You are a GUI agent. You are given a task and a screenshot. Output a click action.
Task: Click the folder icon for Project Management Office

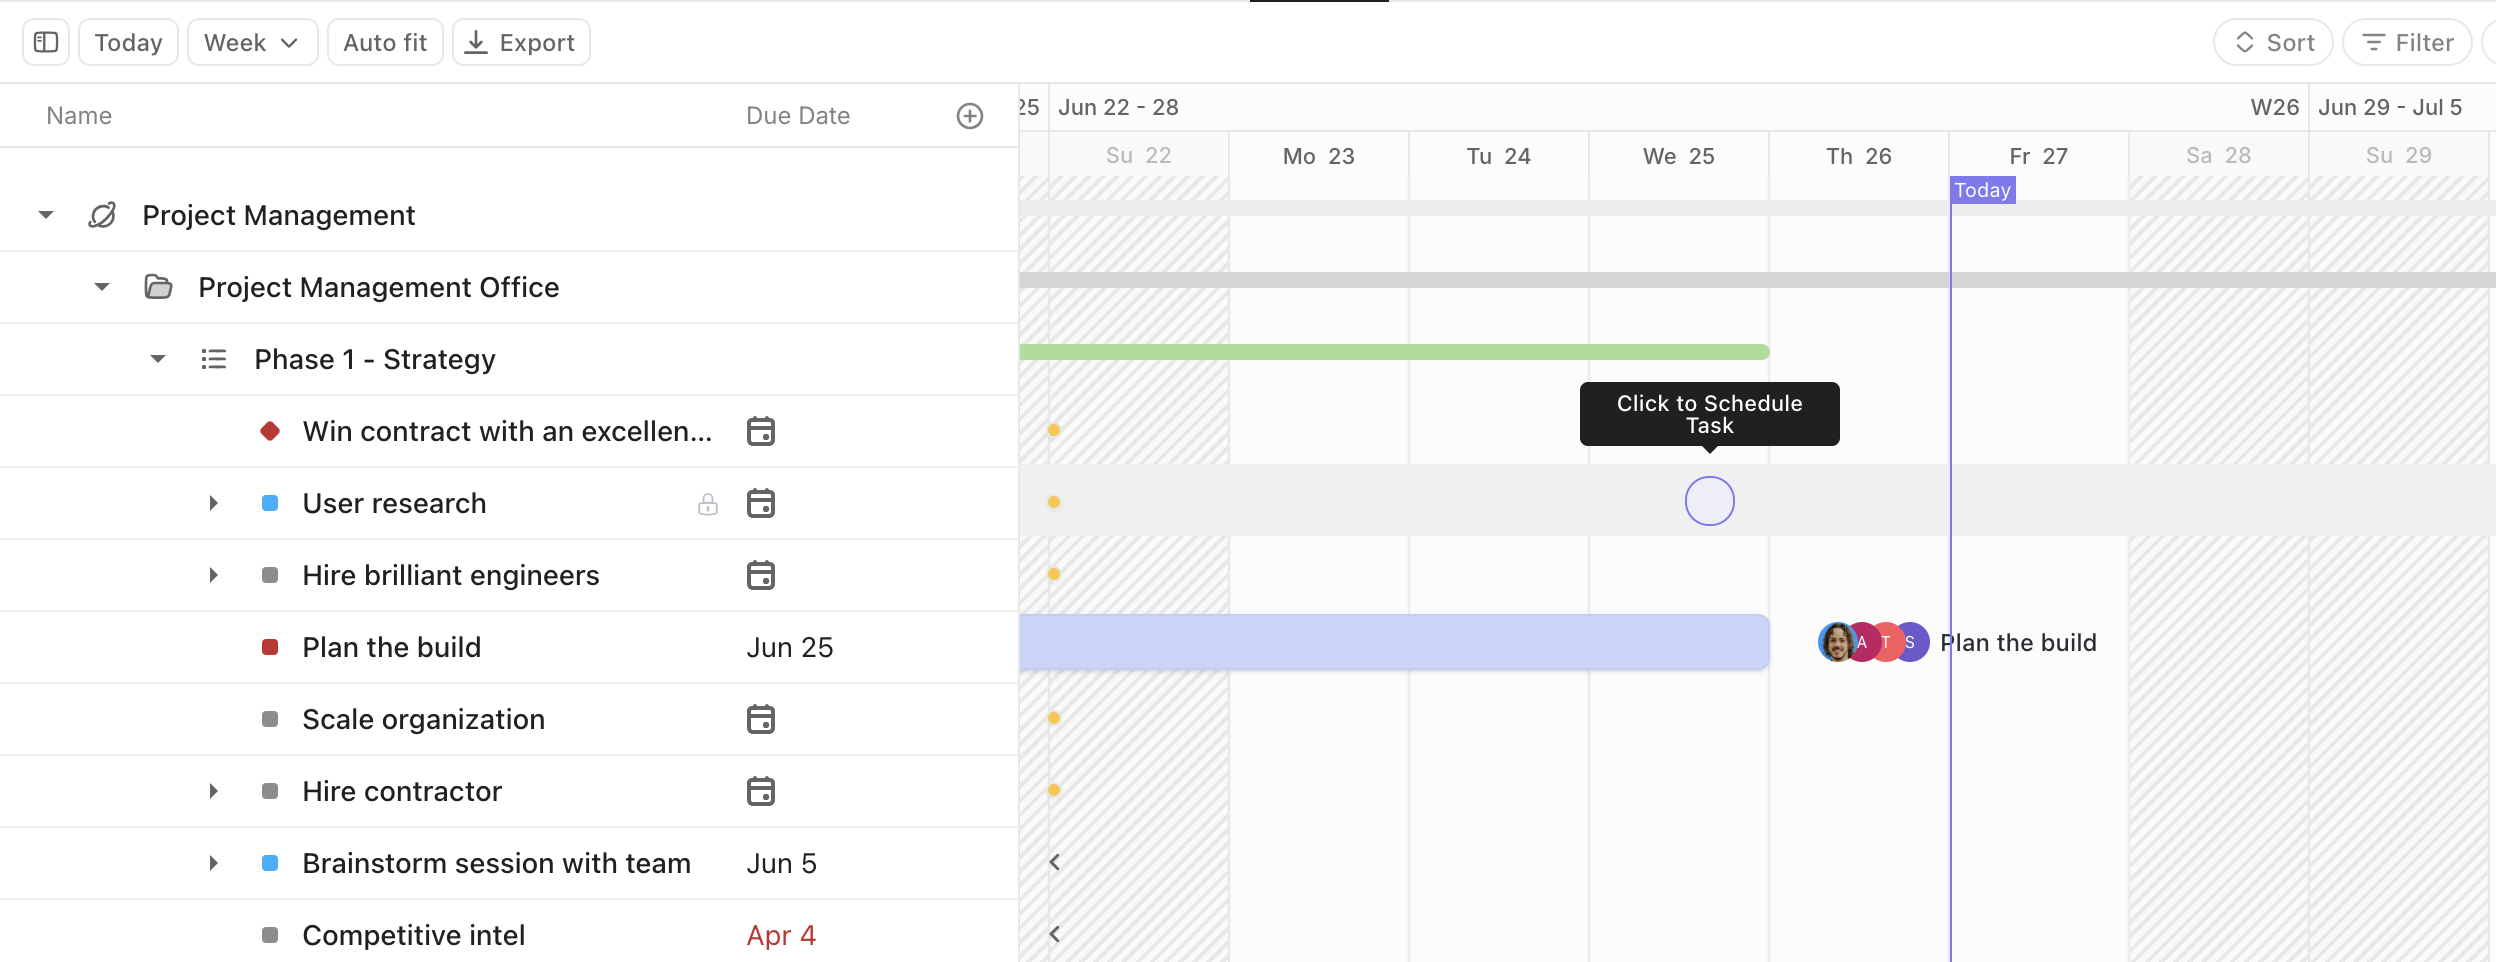click(159, 287)
